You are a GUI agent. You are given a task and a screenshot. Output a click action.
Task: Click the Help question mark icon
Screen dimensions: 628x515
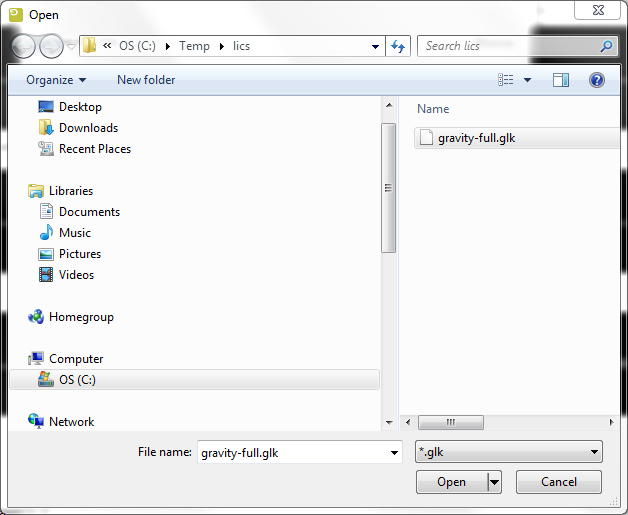tap(597, 80)
